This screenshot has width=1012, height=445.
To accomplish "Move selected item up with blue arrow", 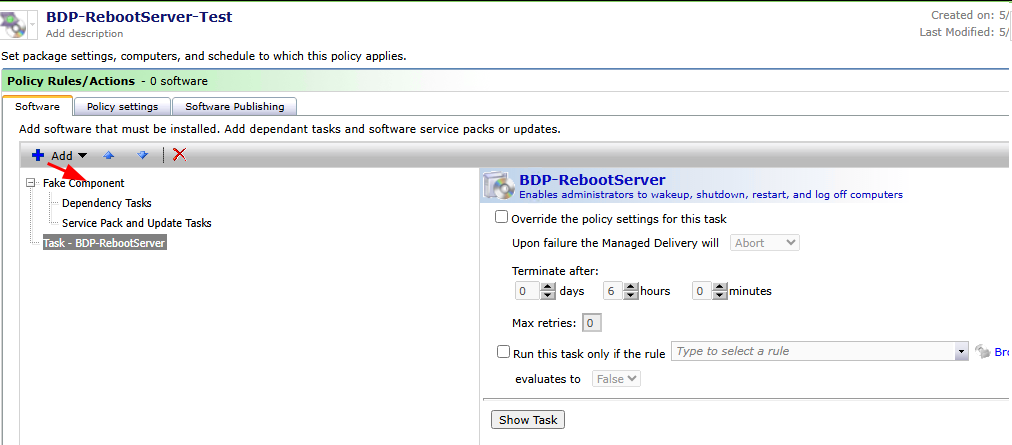I will (109, 155).
